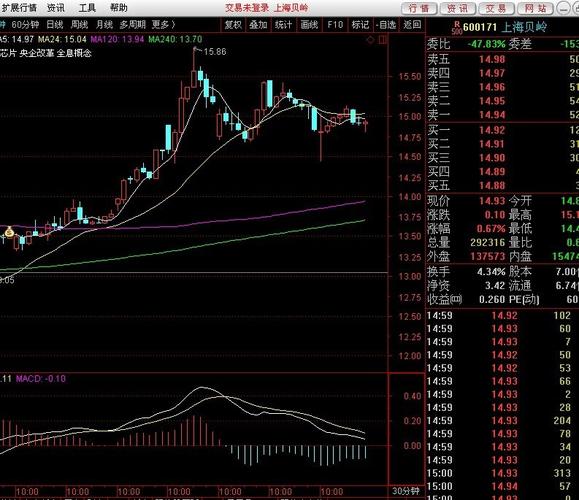Click the R500 badge beside the stock code

(x=457, y=28)
